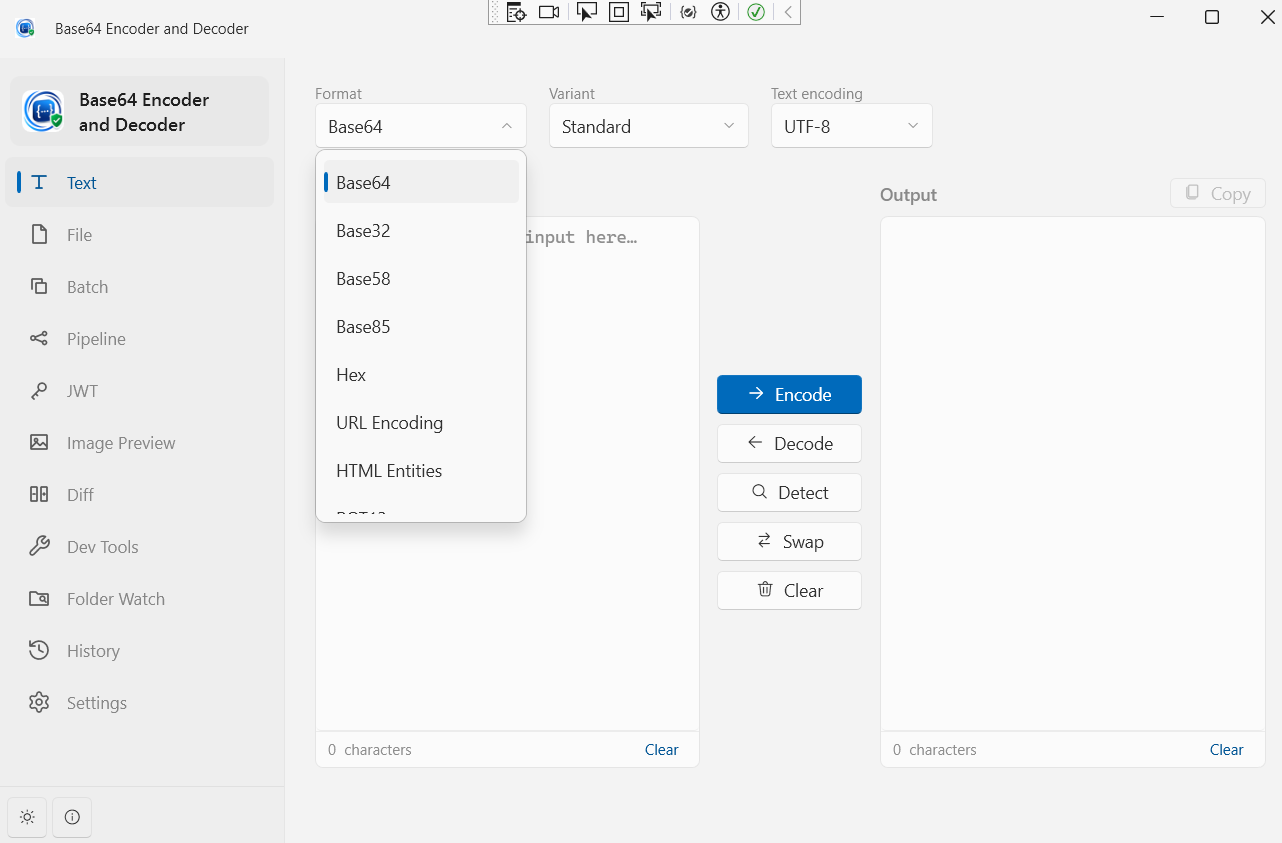Select Base85 in the format list
Image resolution: width=1282 pixels, height=843 pixels.
[x=421, y=327]
